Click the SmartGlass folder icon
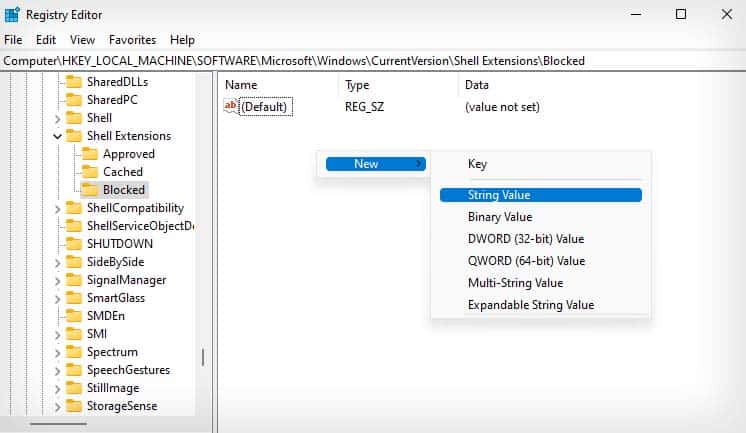Screen dimensions: 746x433 tap(74, 298)
